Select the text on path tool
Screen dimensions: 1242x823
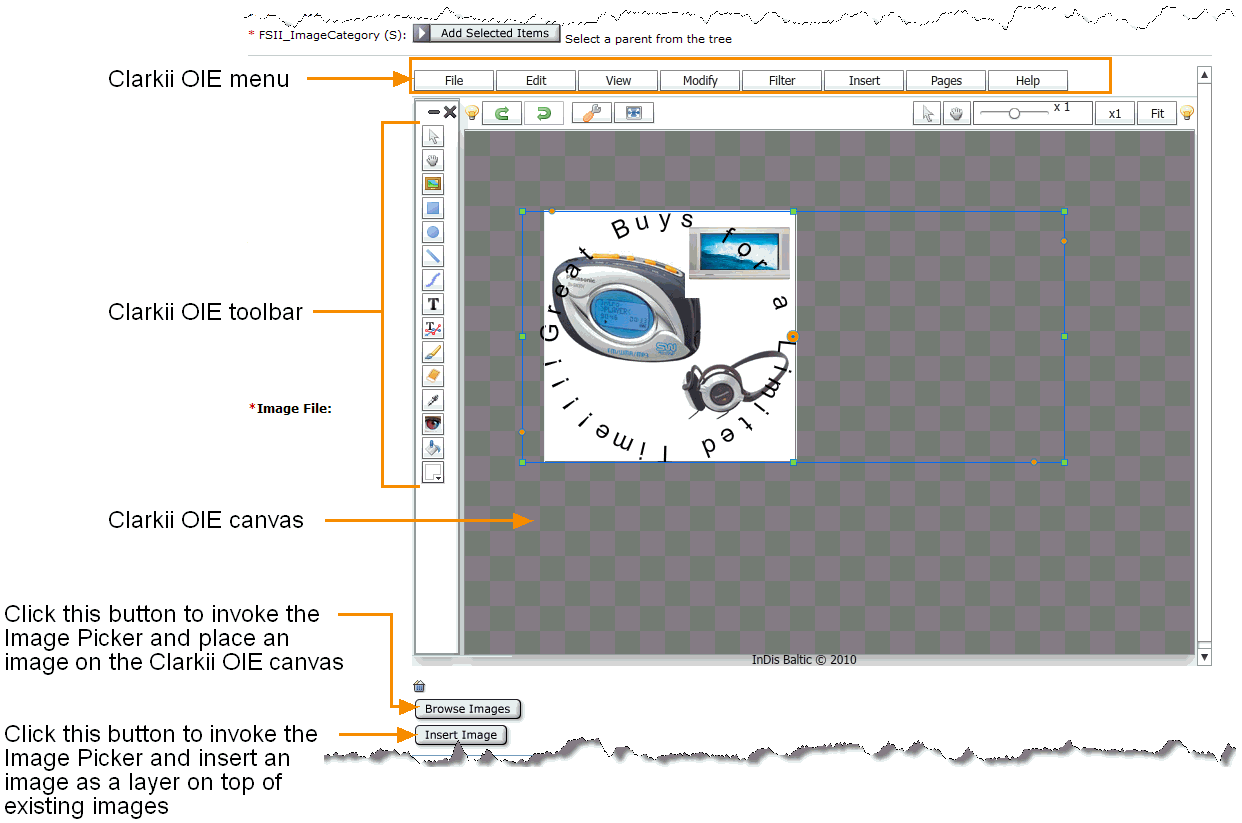pos(433,329)
